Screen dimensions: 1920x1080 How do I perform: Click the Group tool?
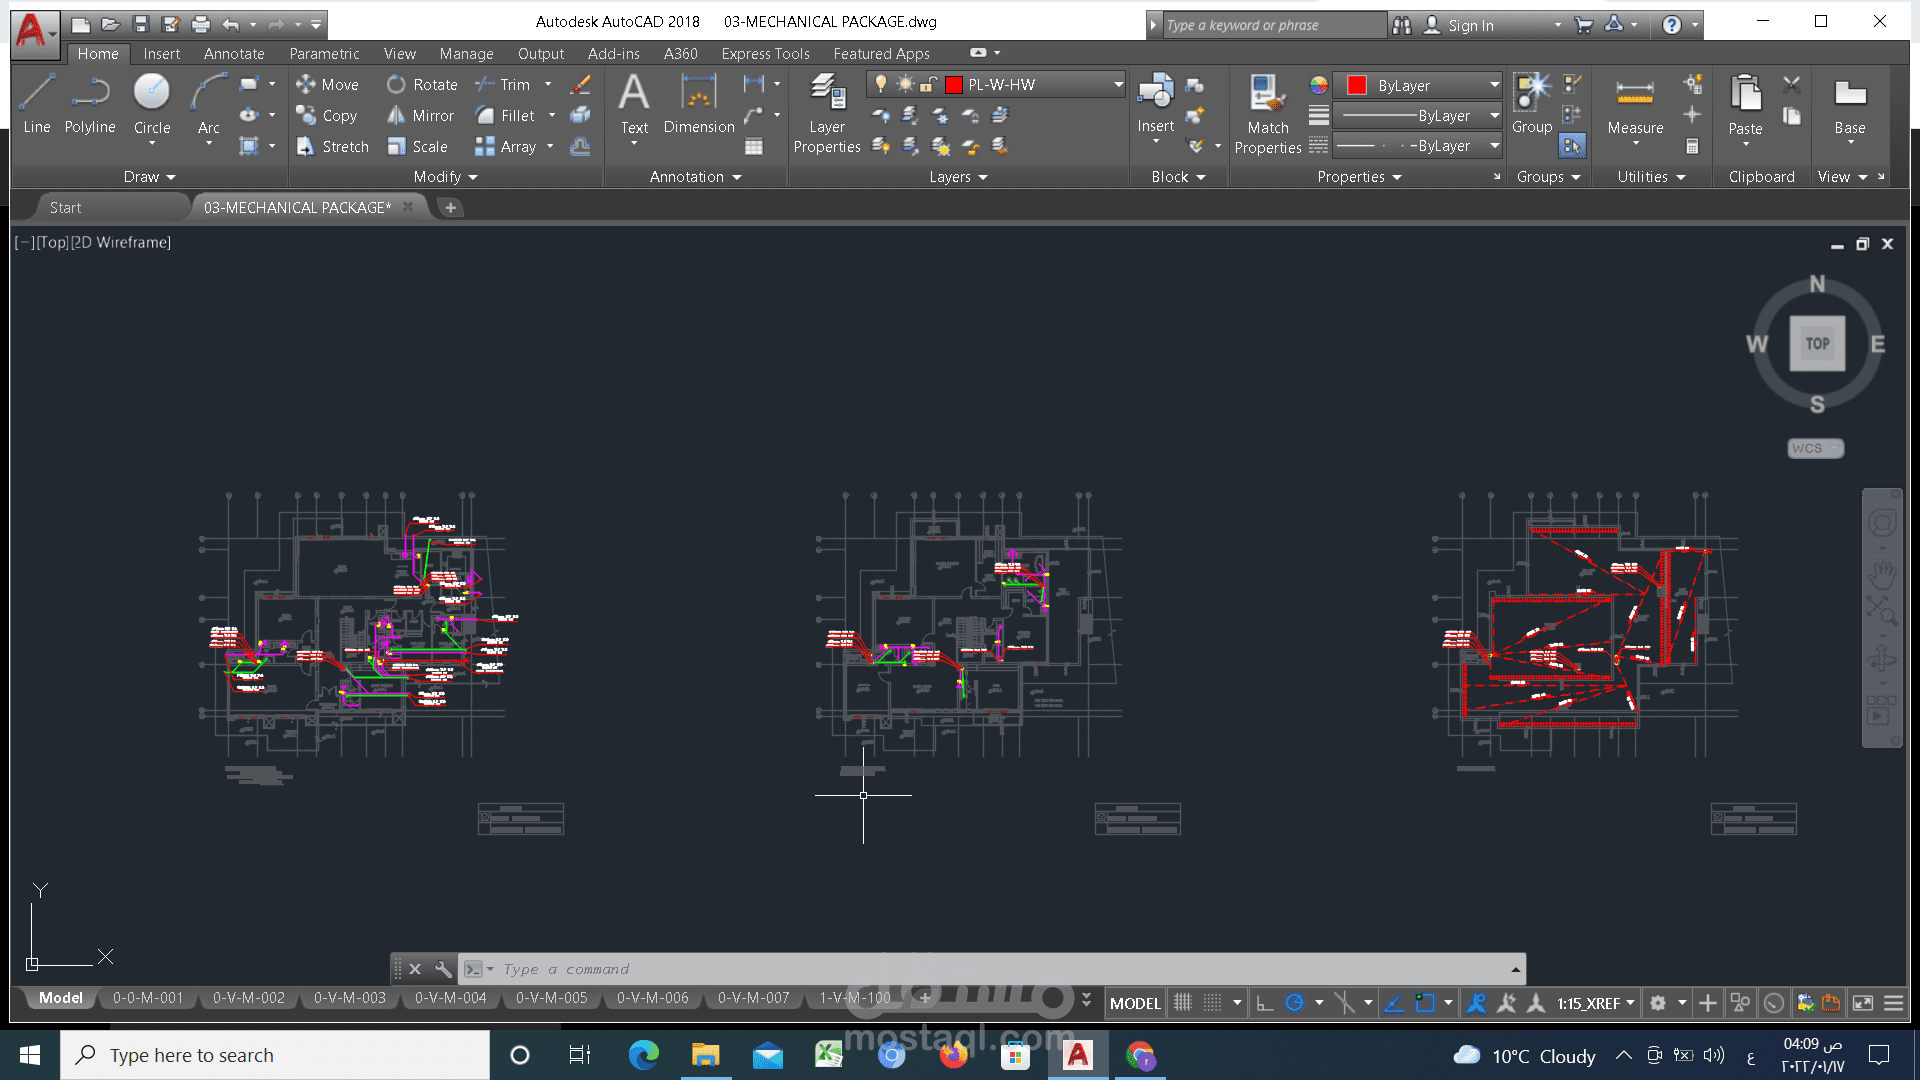[x=1532, y=103]
